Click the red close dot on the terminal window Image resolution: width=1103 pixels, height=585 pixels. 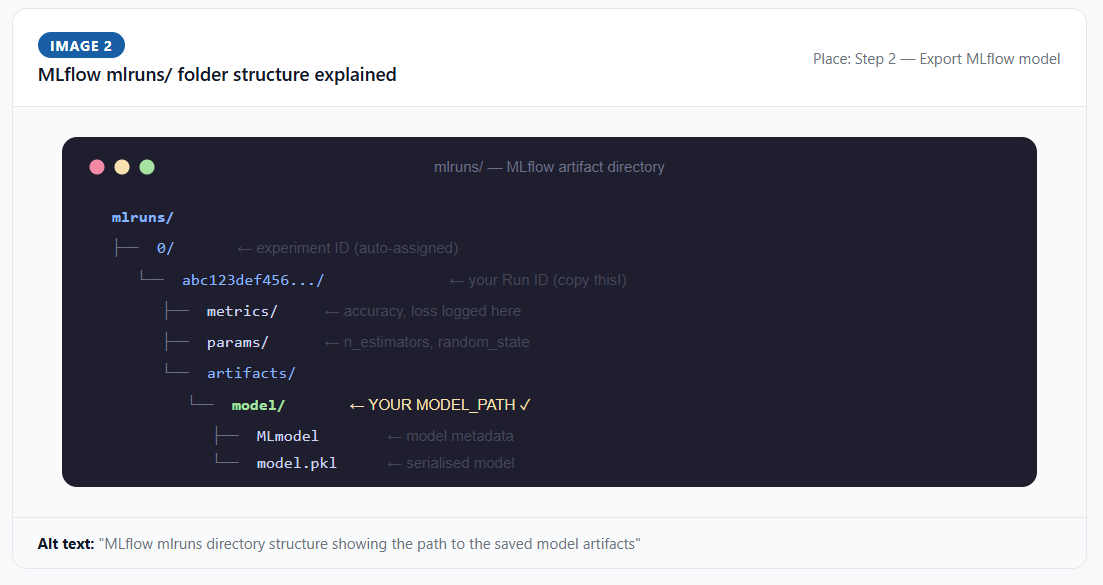pyautogui.click(x=97, y=167)
